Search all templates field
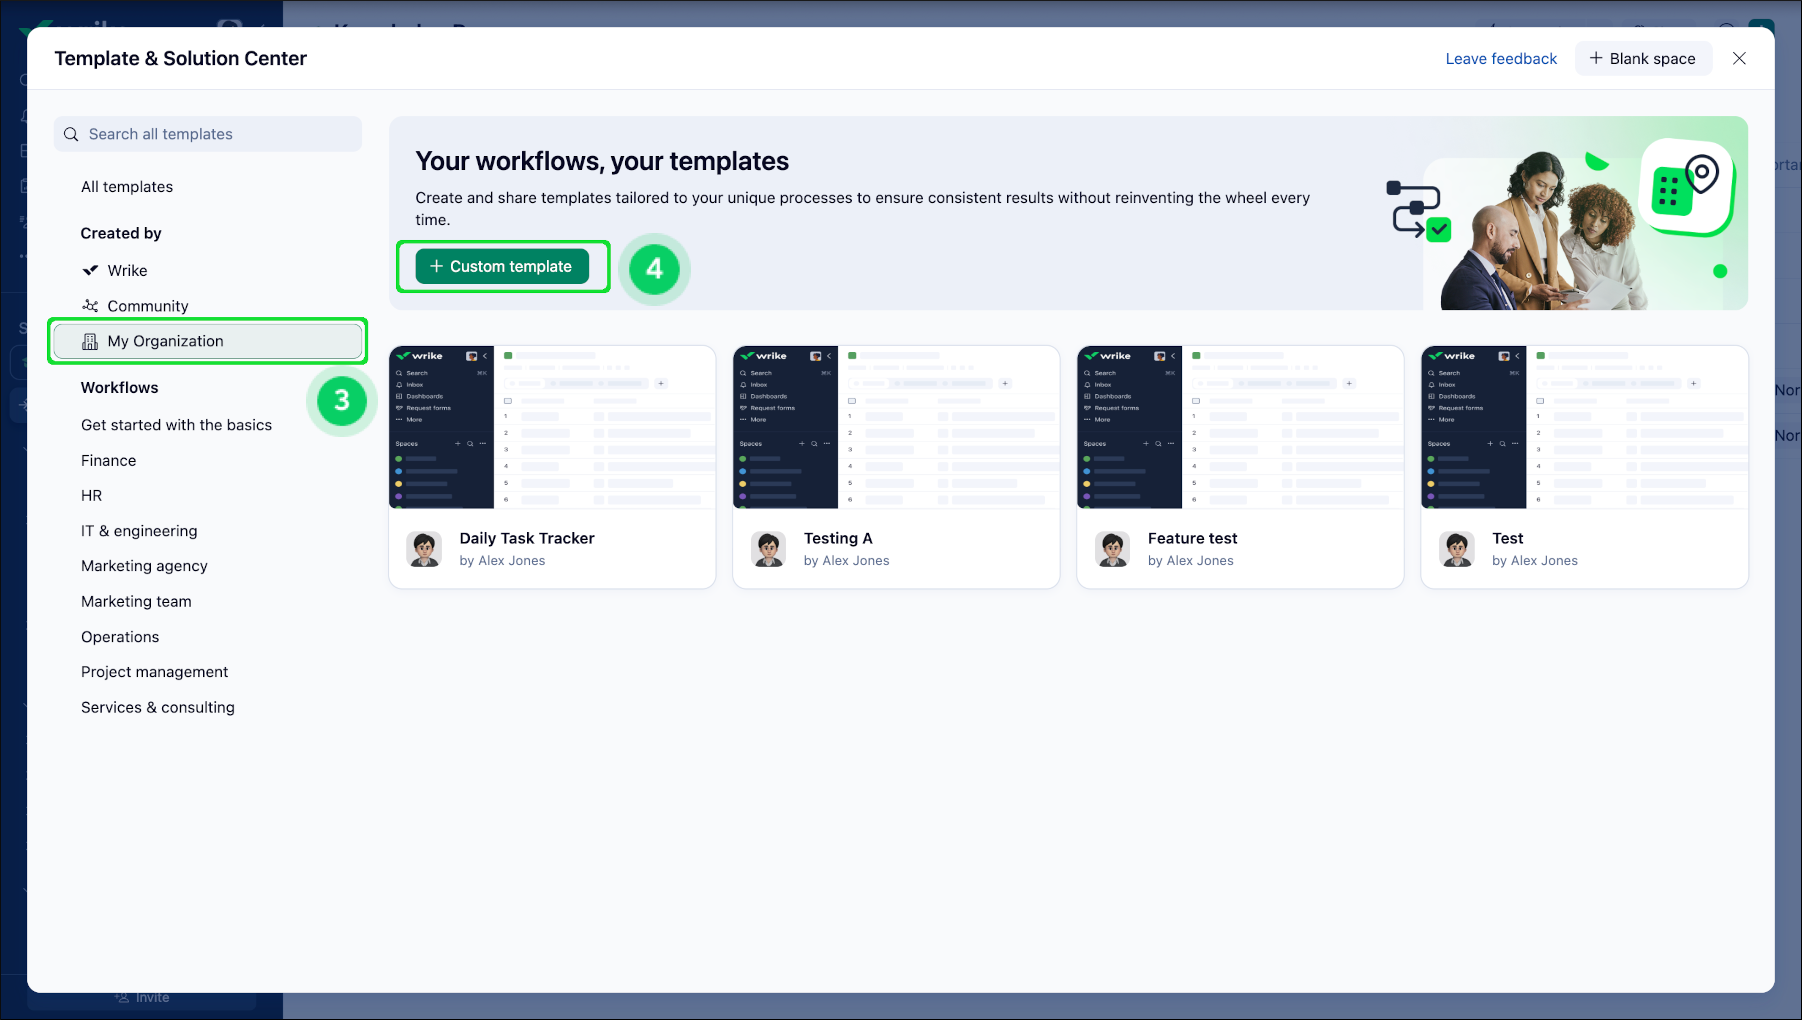 point(208,134)
